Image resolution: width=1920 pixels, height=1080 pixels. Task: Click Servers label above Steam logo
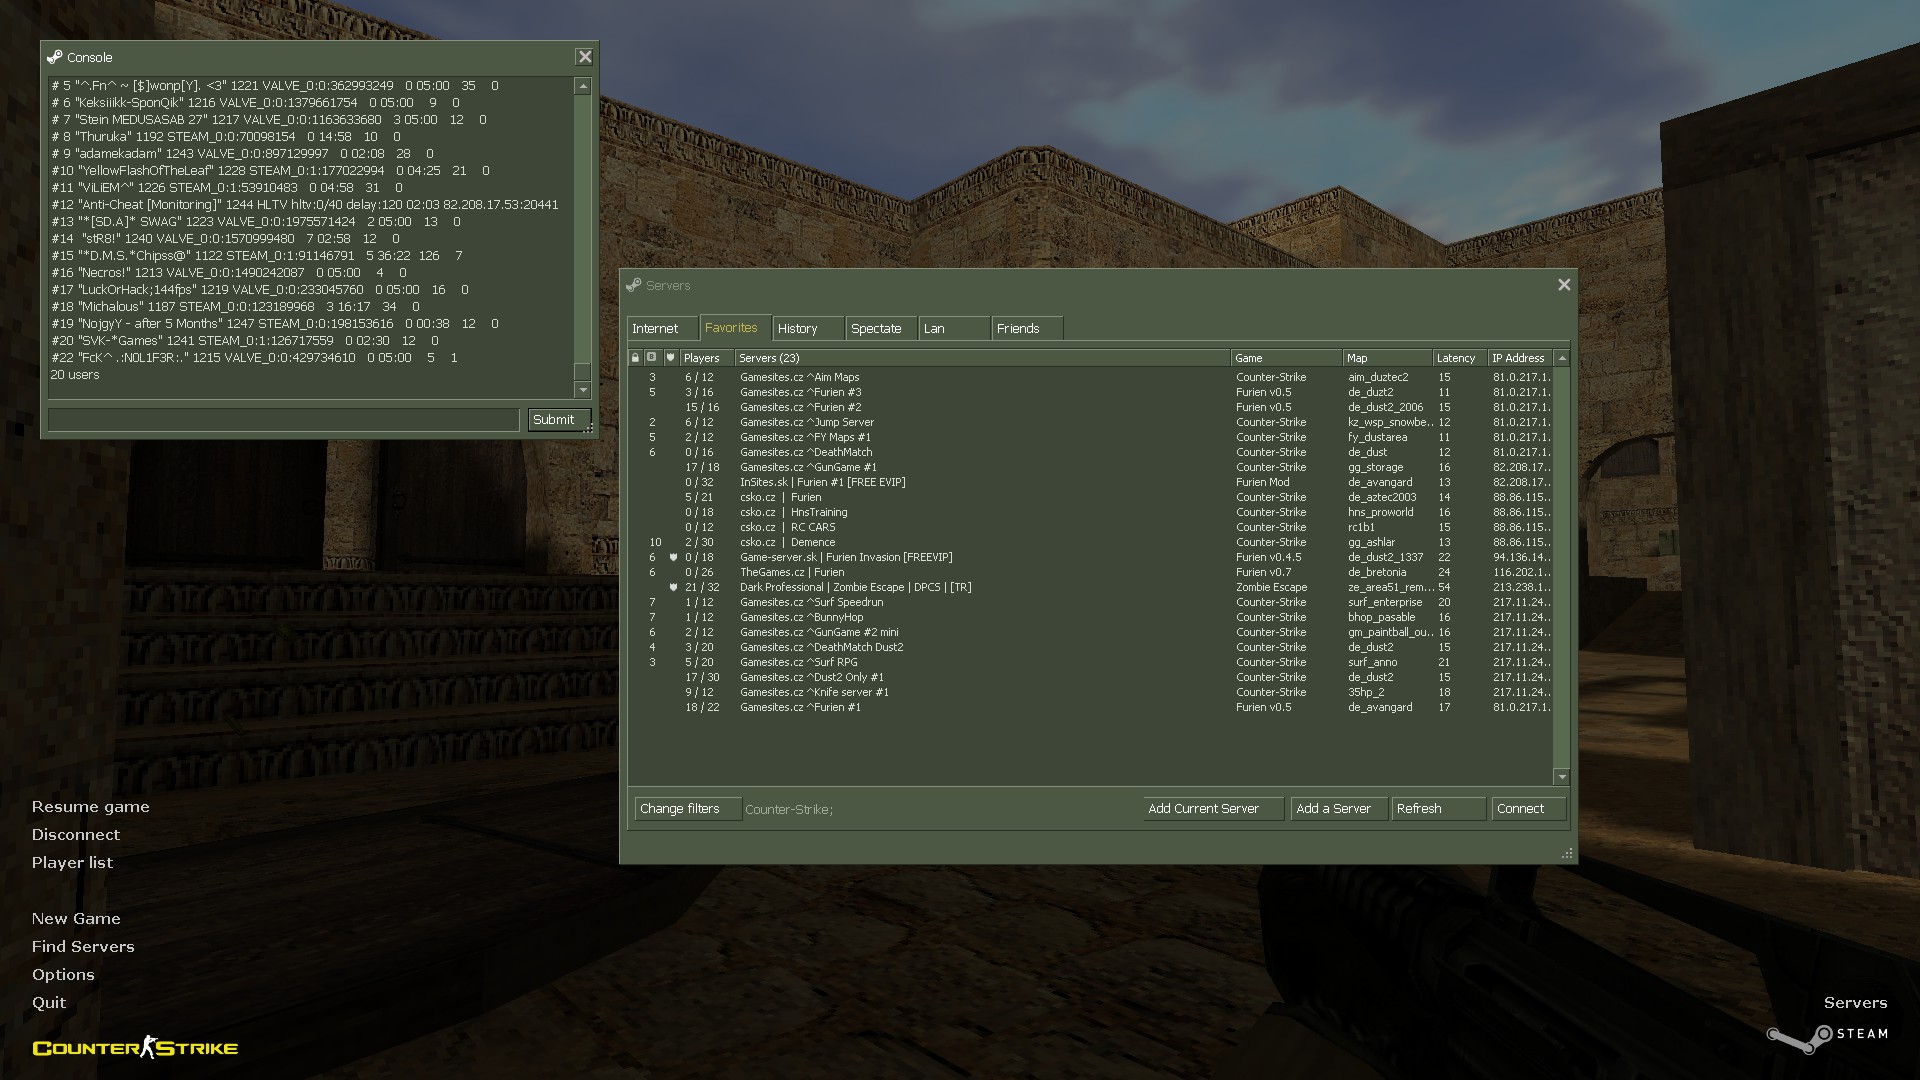click(x=1855, y=1003)
